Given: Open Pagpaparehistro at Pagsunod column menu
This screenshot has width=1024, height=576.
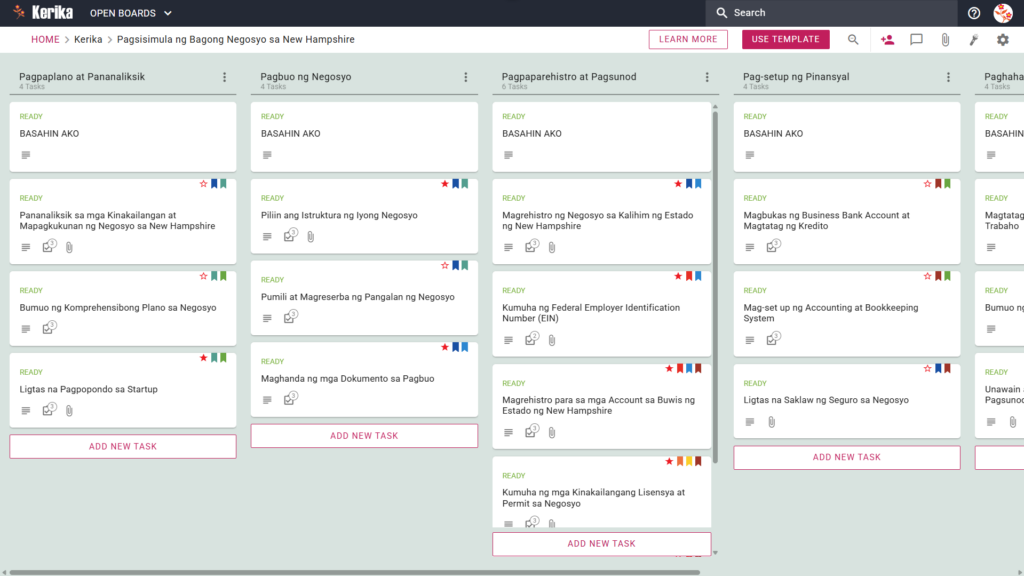Looking at the screenshot, I should 707,77.
